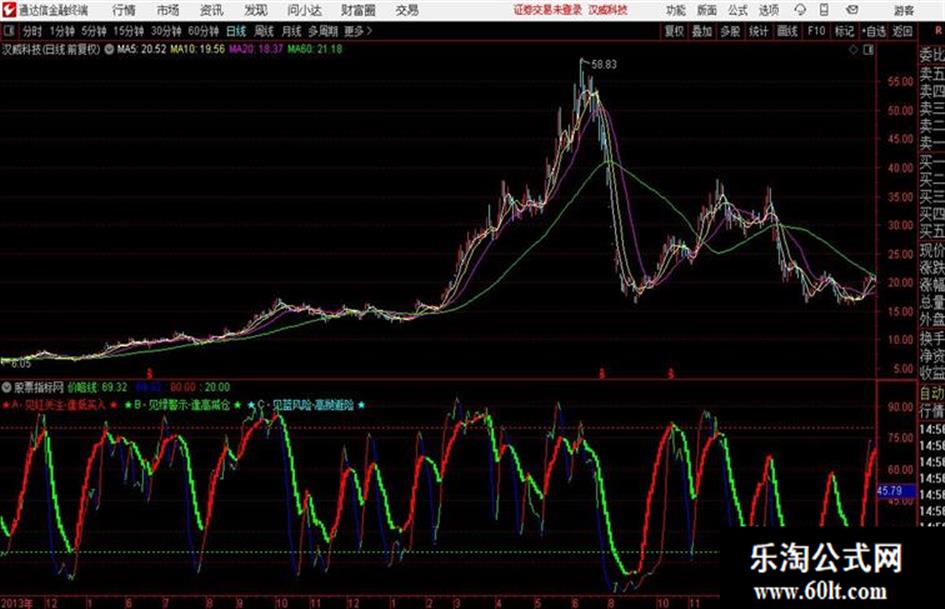The image size is (945, 609).
Task: Open the 资讯 menu
Action: (212, 10)
